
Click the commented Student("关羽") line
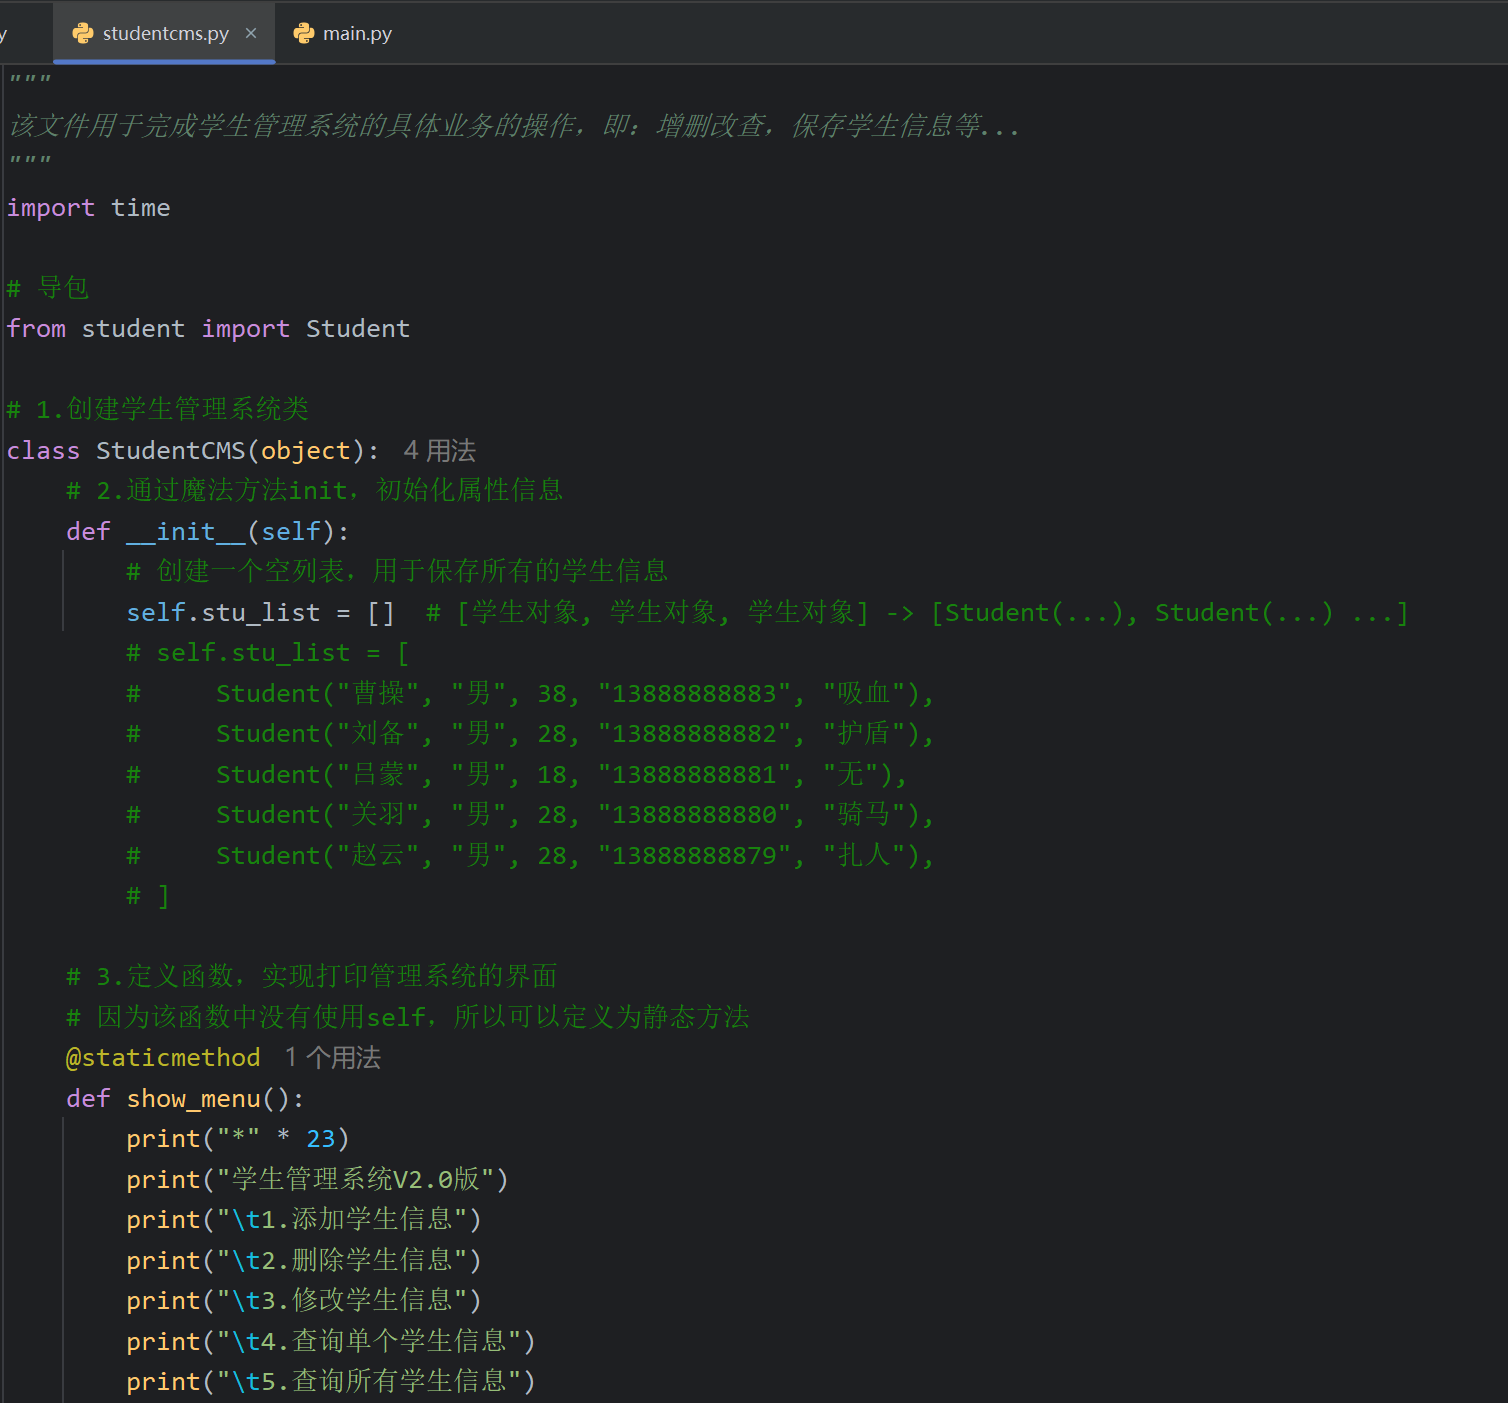(x=530, y=815)
